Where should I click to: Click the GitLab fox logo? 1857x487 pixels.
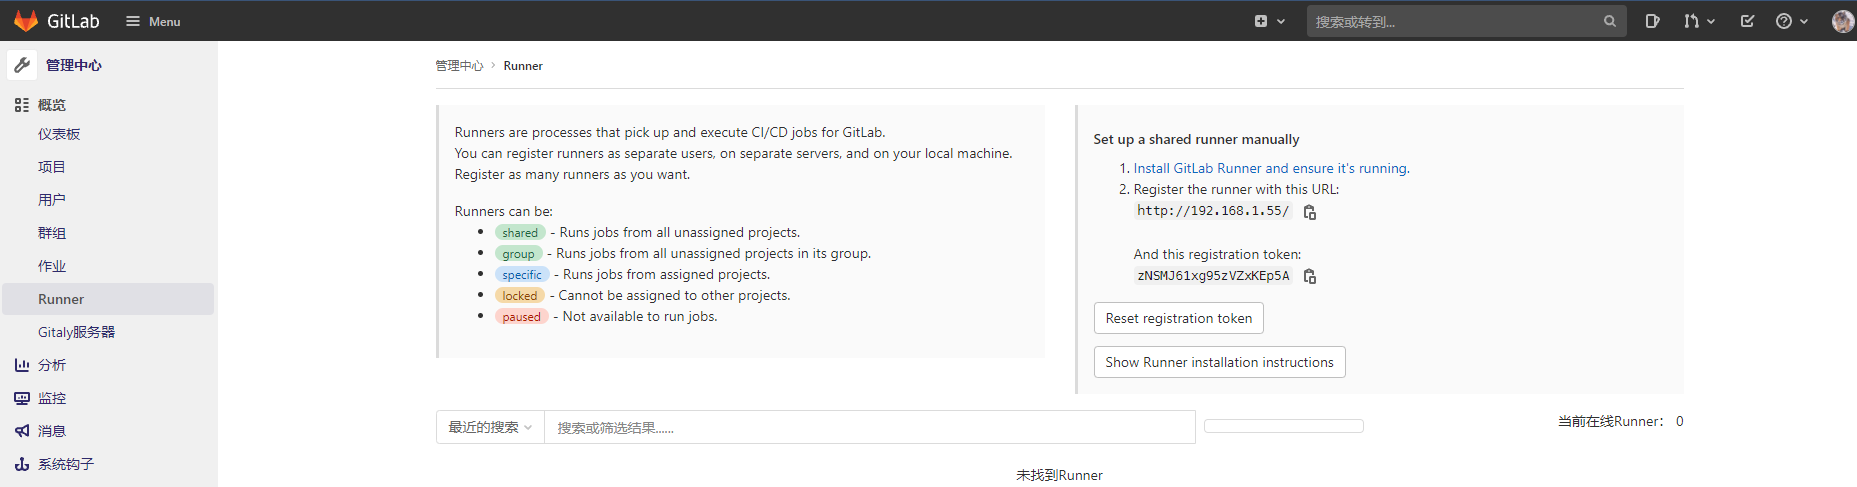click(26, 21)
